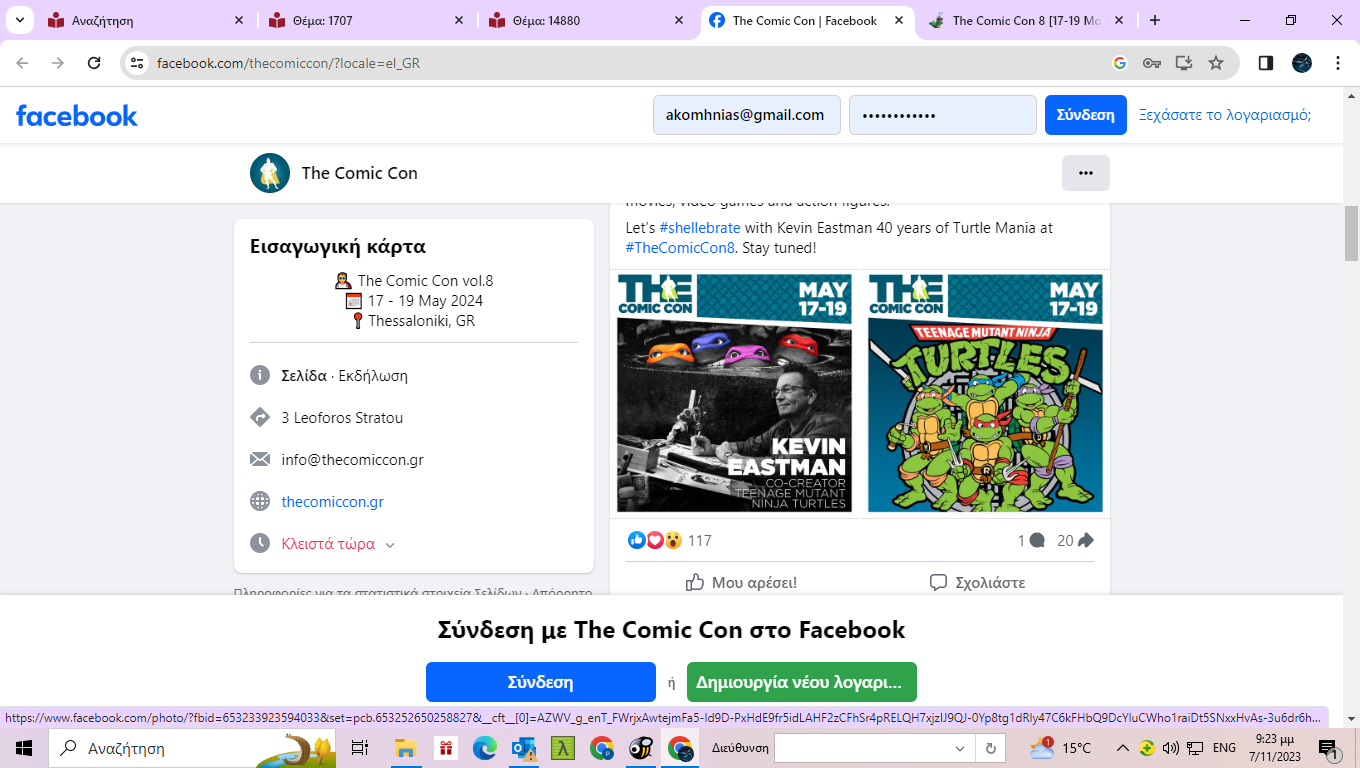Open thecomiccon.gr website link

pyautogui.click(x=333, y=502)
